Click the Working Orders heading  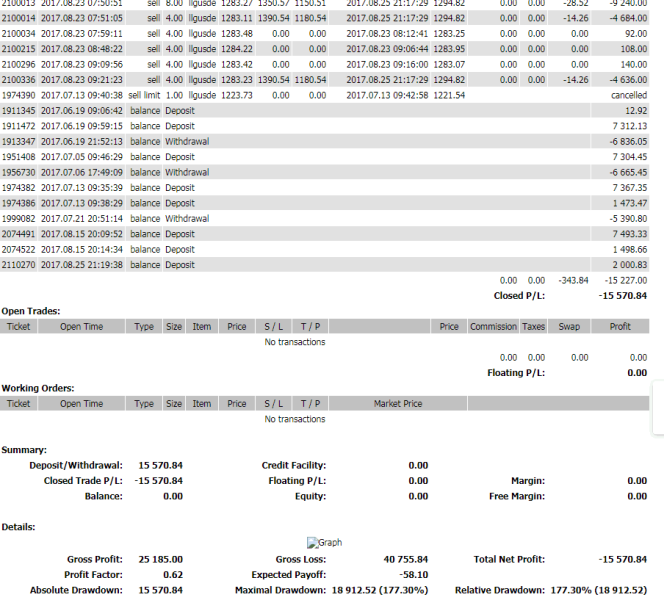[x=38, y=388]
